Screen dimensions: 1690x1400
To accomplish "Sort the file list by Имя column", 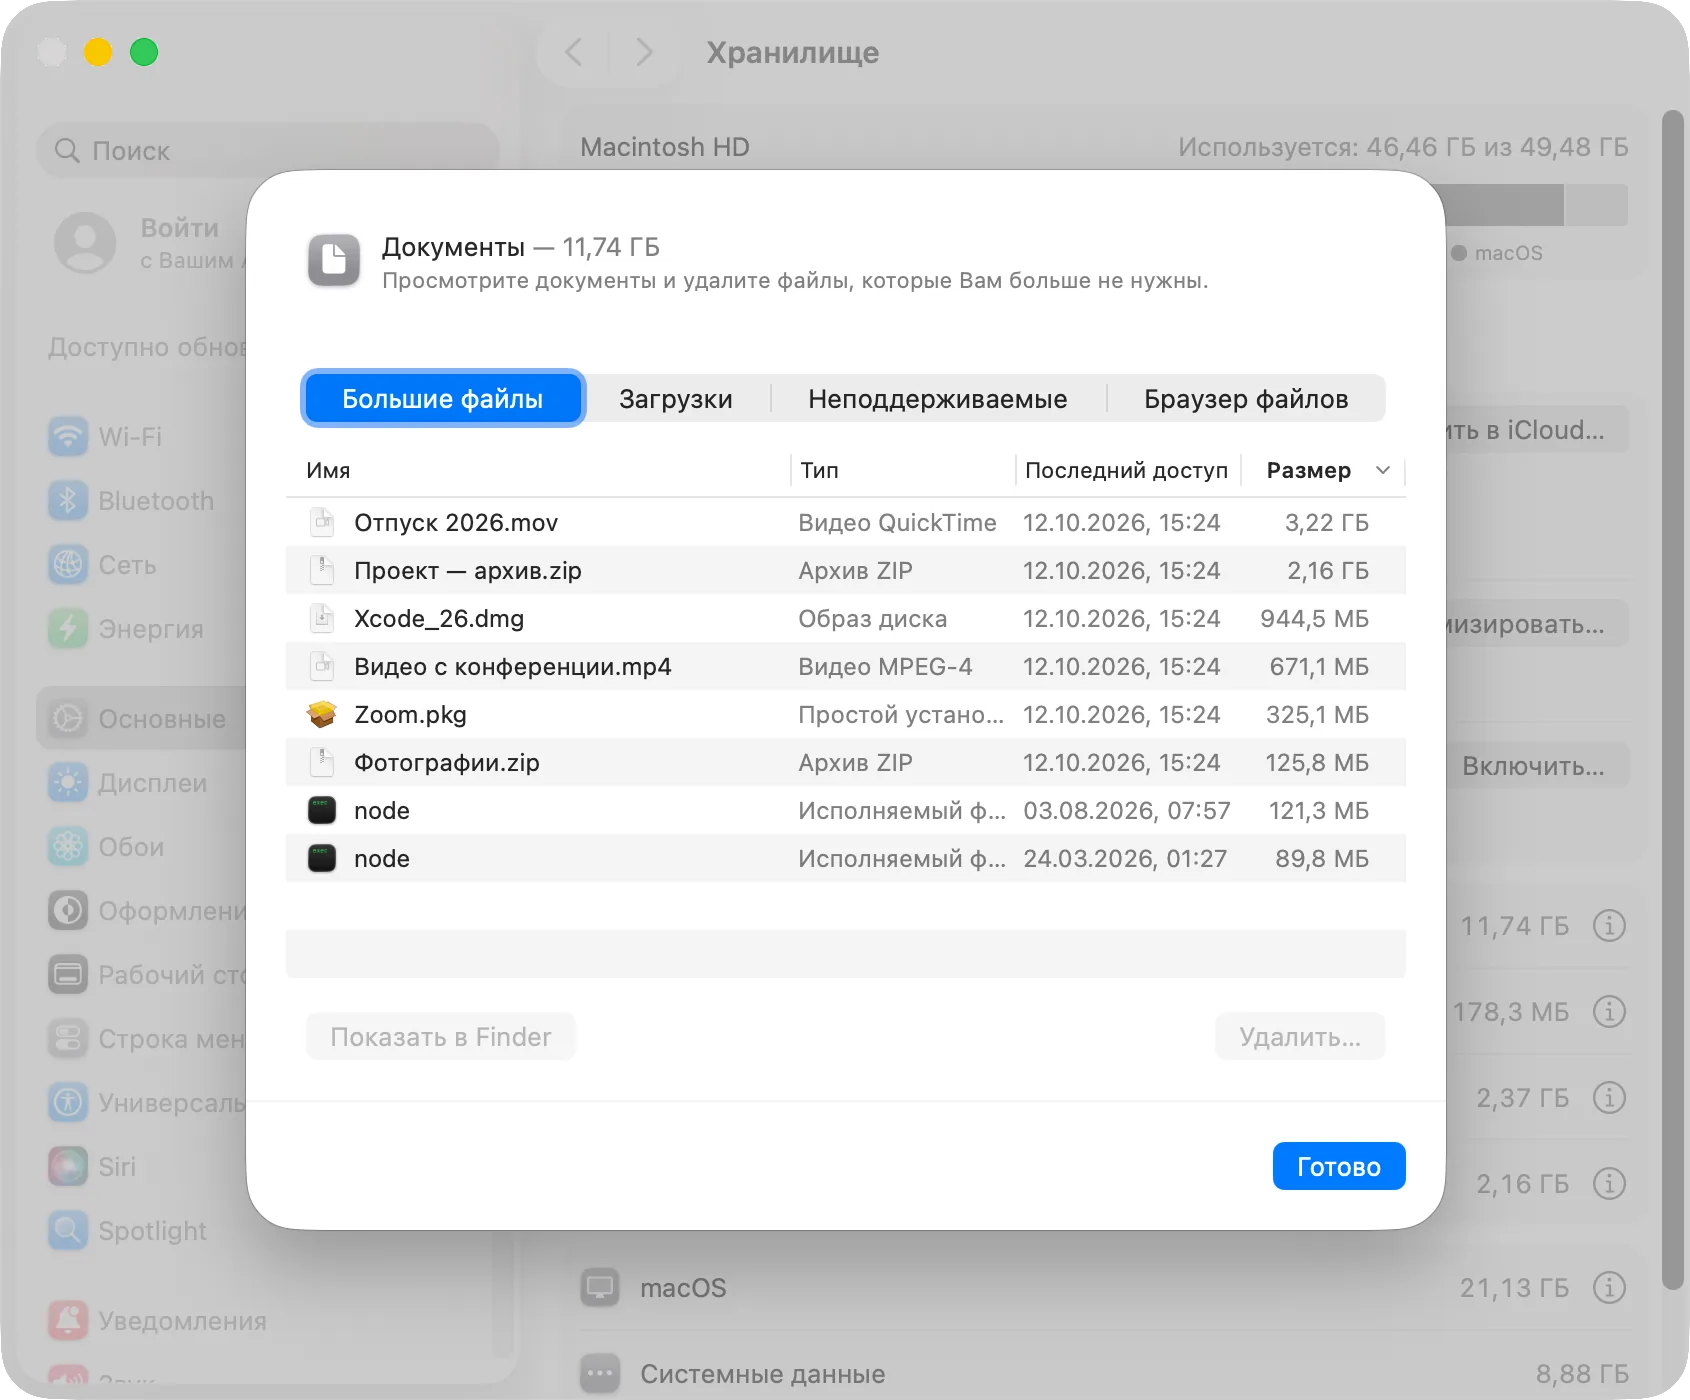I will pos(328,470).
